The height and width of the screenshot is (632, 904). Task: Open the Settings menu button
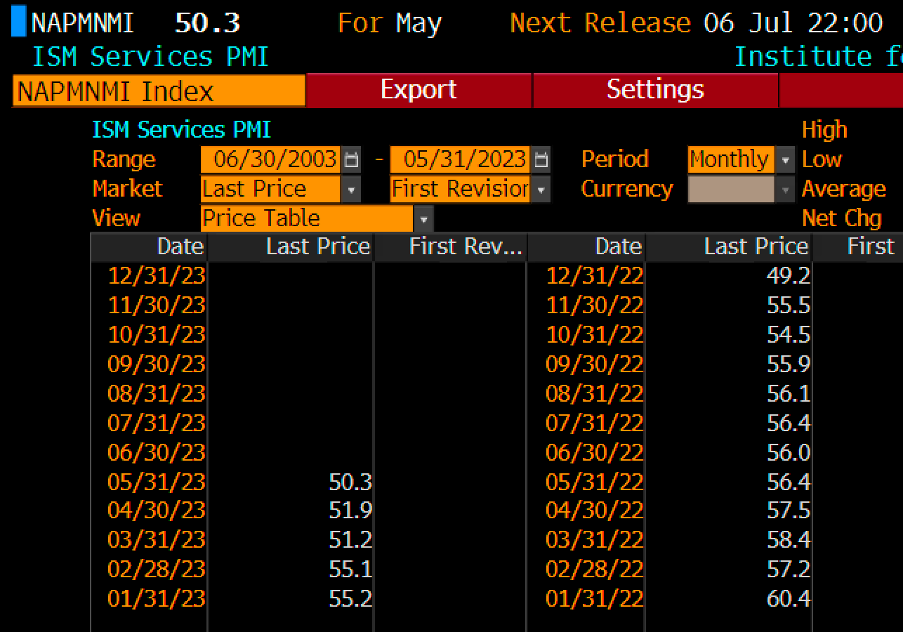coord(656,90)
